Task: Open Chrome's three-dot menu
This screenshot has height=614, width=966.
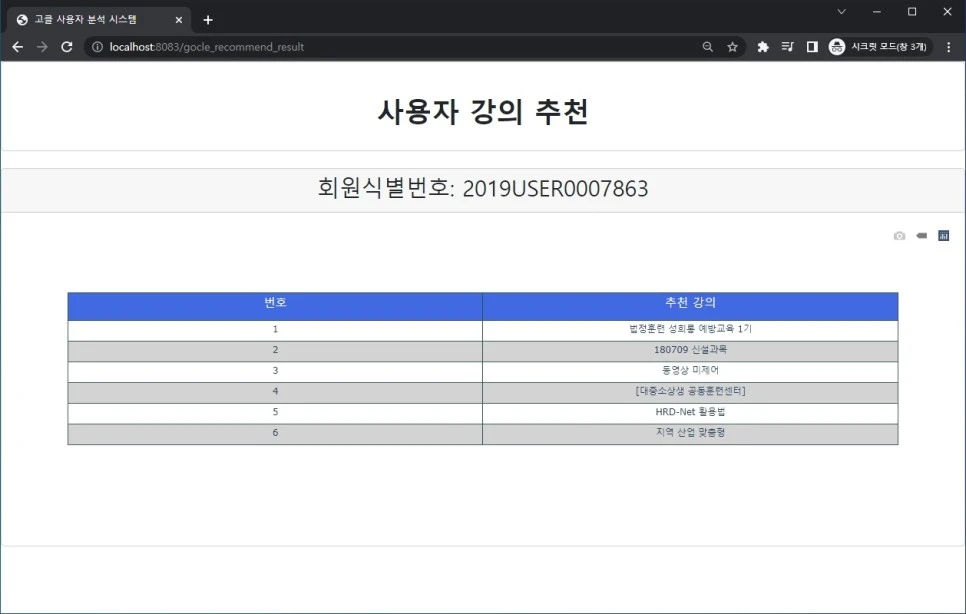Action: coord(949,47)
